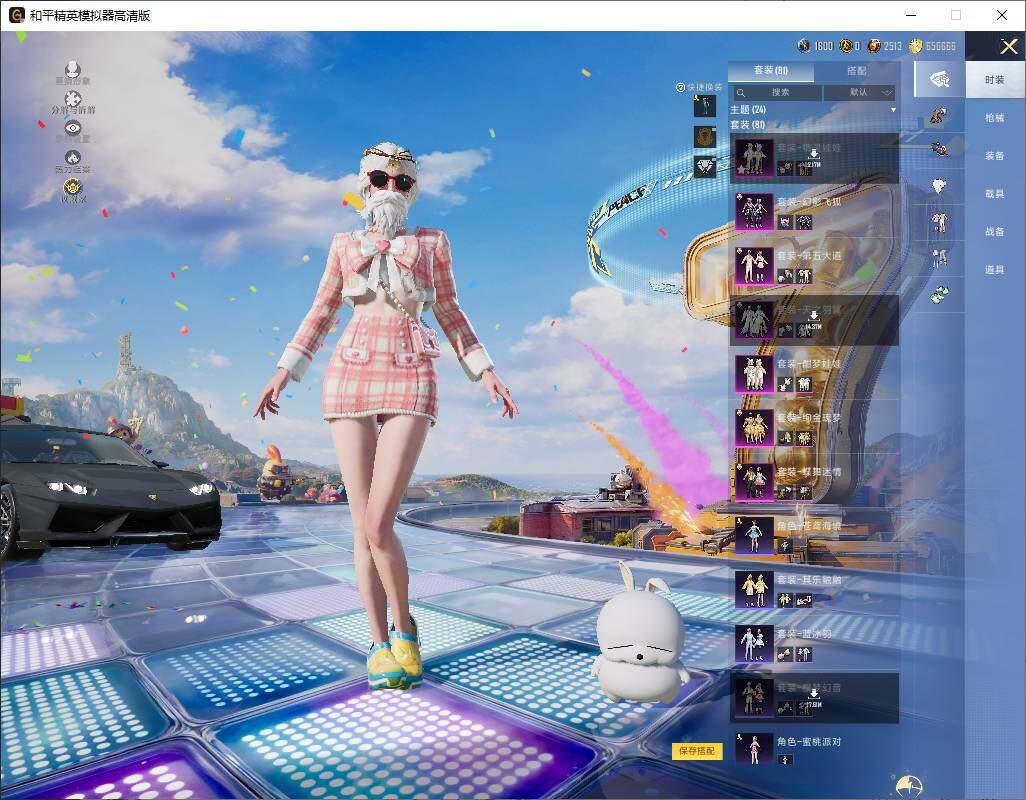This screenshot has height=800, width=1026.
Task: Select the 套装-第五大道 outfit thumbnail
Action: 754,266
